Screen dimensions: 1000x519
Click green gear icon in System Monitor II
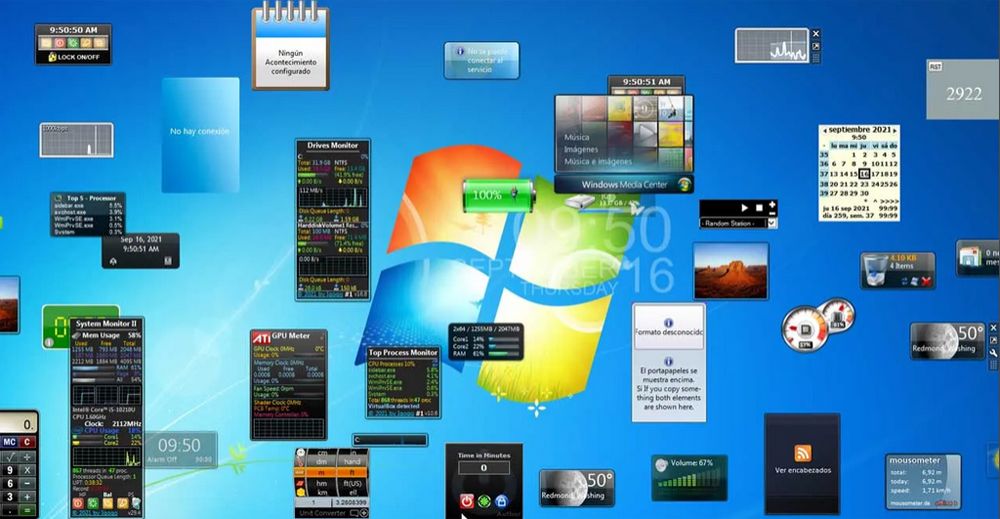[93, 503]
